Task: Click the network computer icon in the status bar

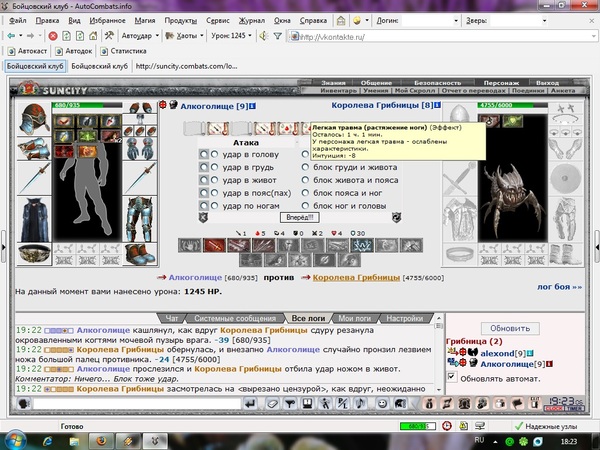Action: (480, 426)
